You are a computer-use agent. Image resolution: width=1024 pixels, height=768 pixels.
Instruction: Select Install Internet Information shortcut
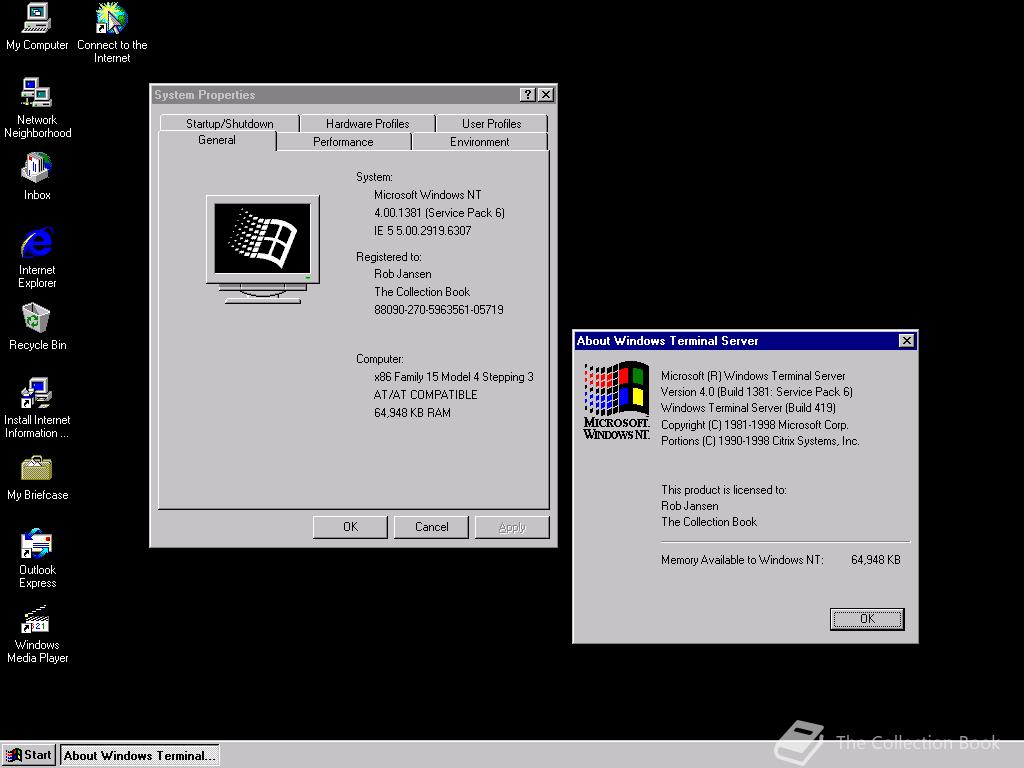pos(37,408)
